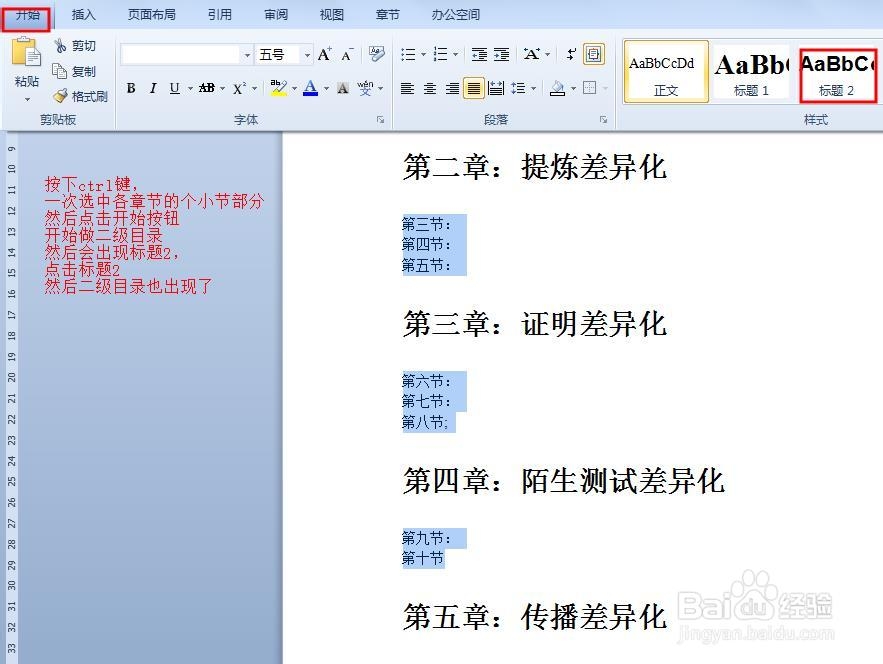Copy selected text using 复制
This screenshot has width=883, height=664.
point(75,70)
